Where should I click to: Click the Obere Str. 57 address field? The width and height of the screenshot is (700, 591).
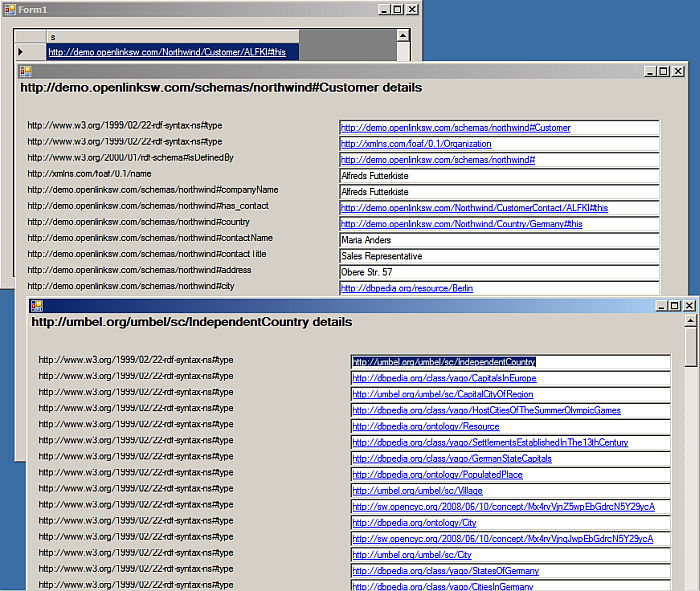[499, 272]
